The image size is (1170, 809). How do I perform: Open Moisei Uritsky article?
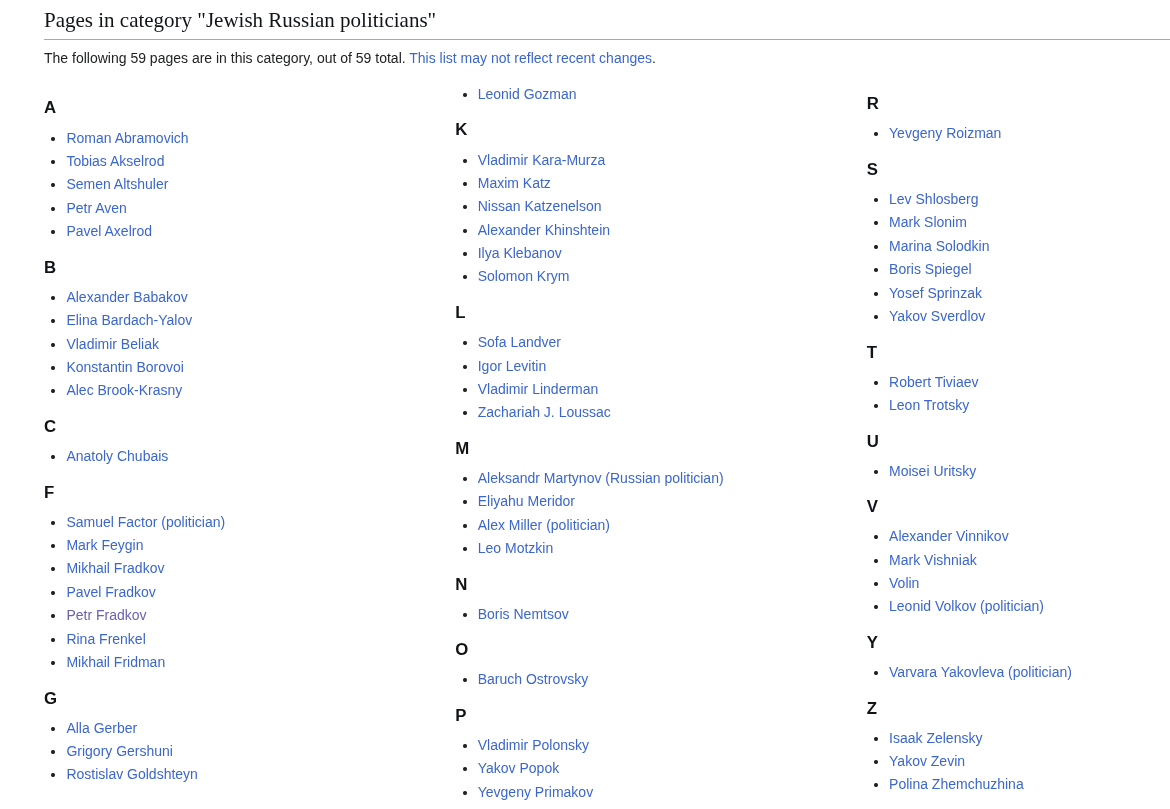(x=932, y=472)
